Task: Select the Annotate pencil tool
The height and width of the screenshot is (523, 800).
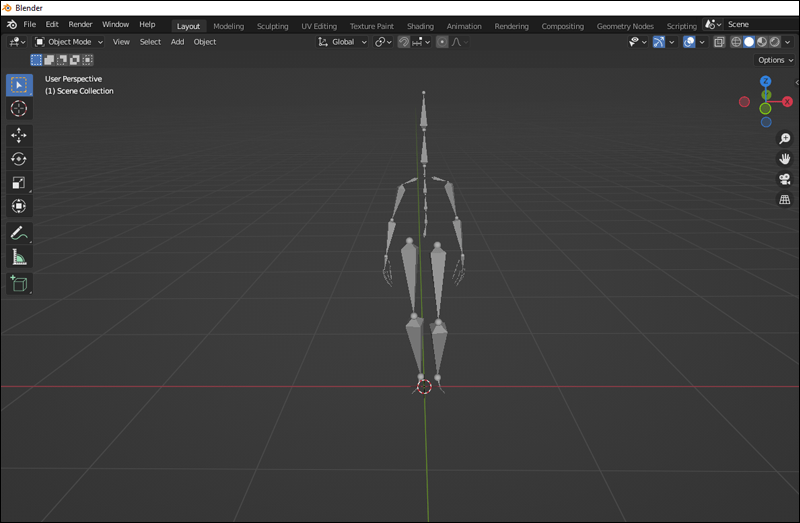Action: tap(19, 233)
